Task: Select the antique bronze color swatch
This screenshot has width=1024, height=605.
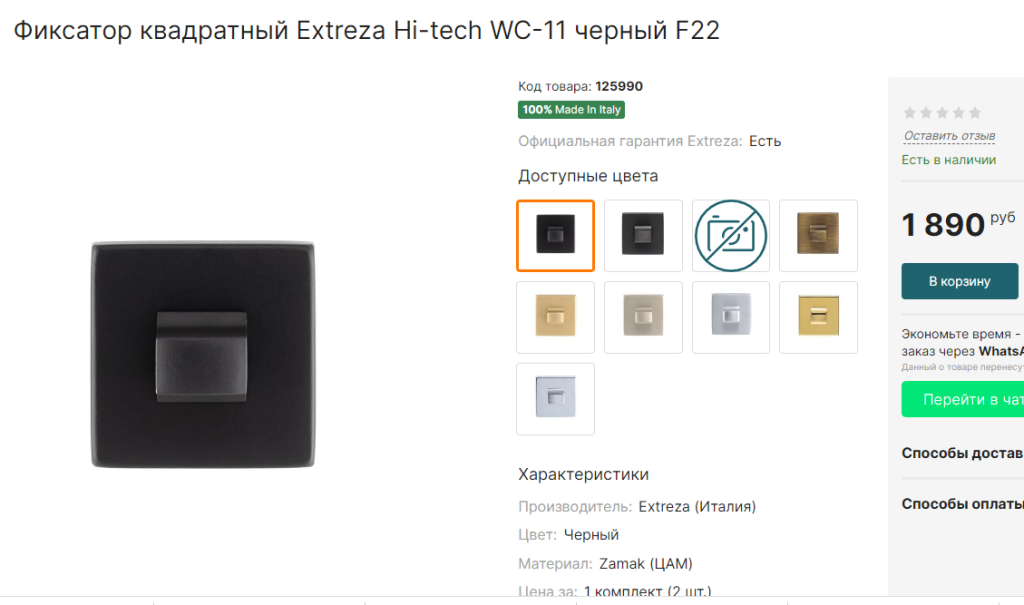Action: click(818, 235)
